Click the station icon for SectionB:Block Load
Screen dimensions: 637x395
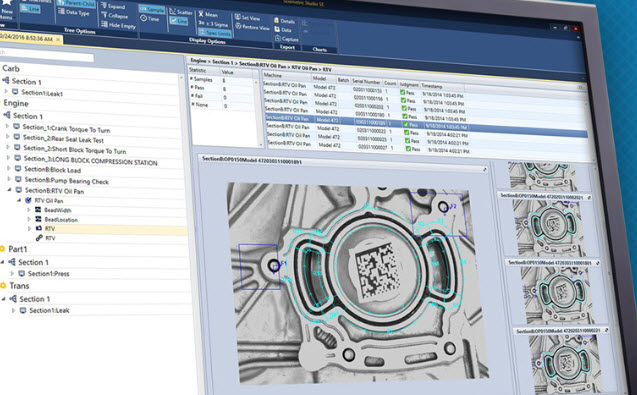coord(18,168)
